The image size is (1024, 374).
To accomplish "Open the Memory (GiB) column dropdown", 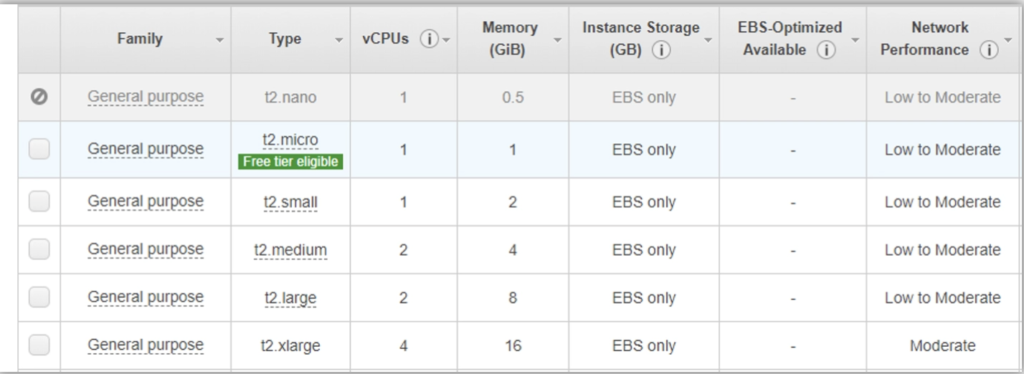I will [x=557, y=40].
